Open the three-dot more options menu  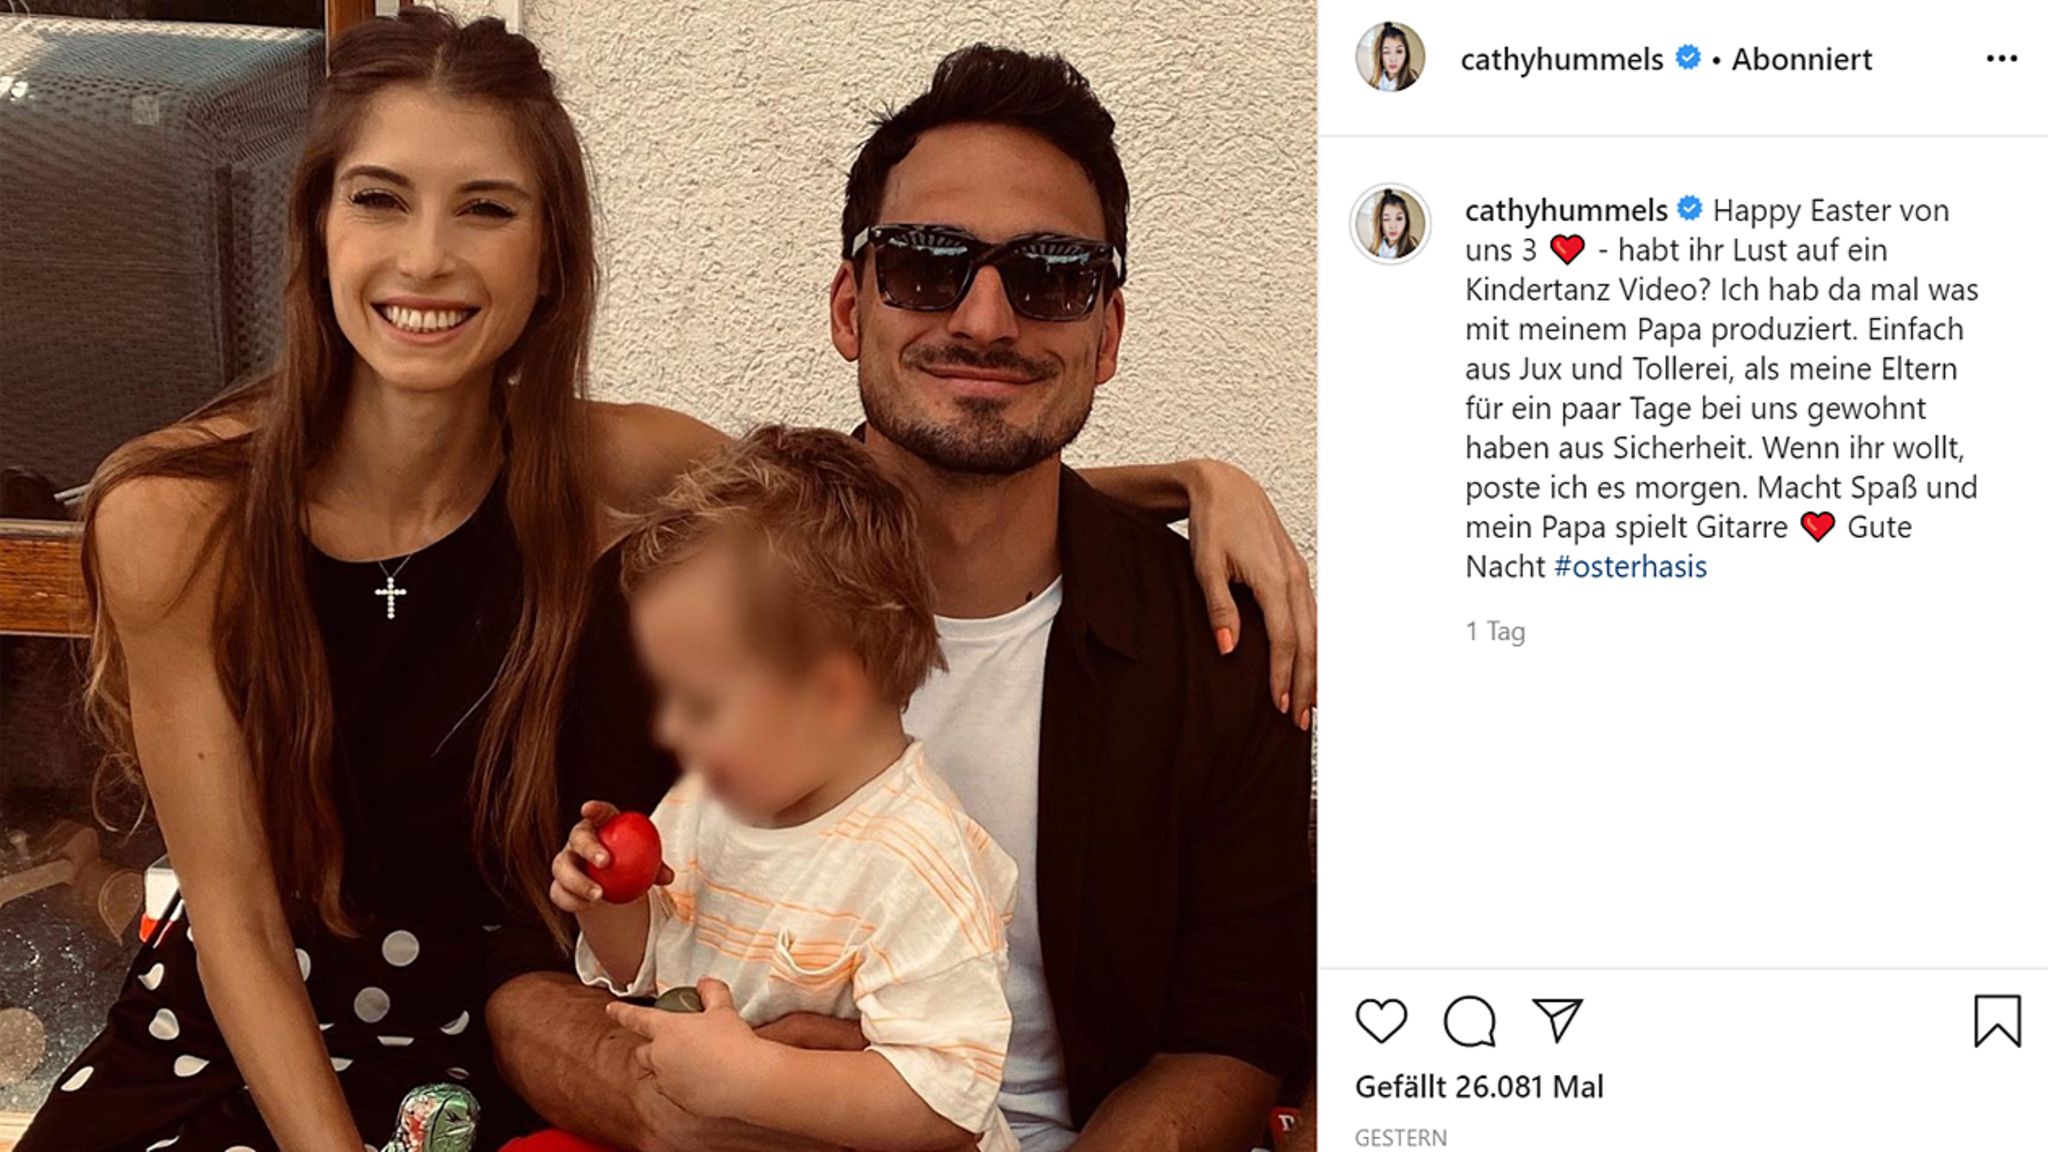2001,59
